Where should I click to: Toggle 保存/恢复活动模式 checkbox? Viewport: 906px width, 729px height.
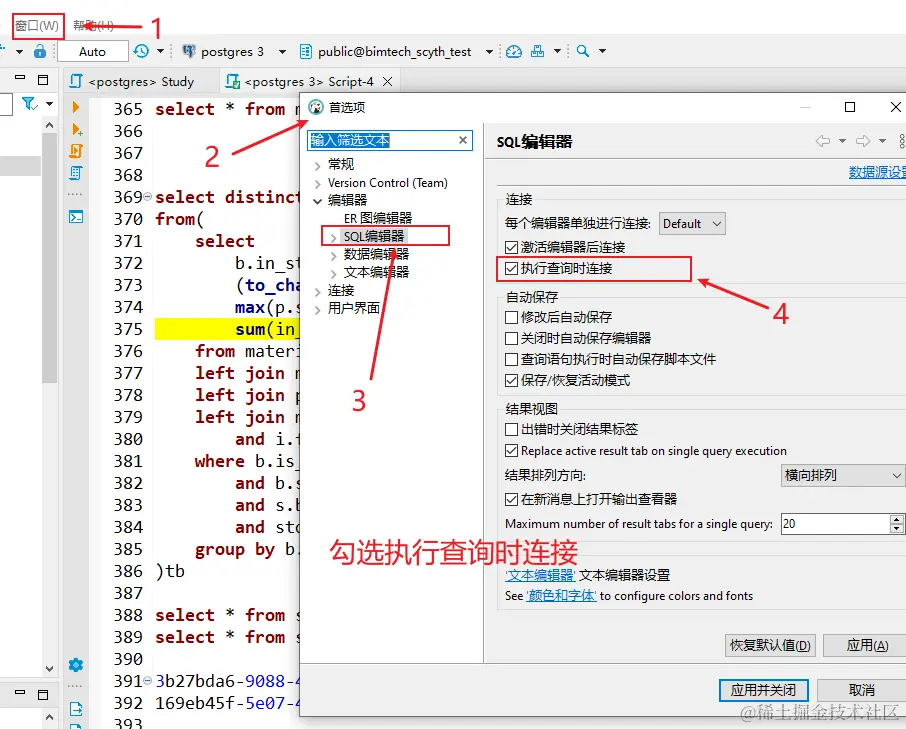tap(511, 380)
